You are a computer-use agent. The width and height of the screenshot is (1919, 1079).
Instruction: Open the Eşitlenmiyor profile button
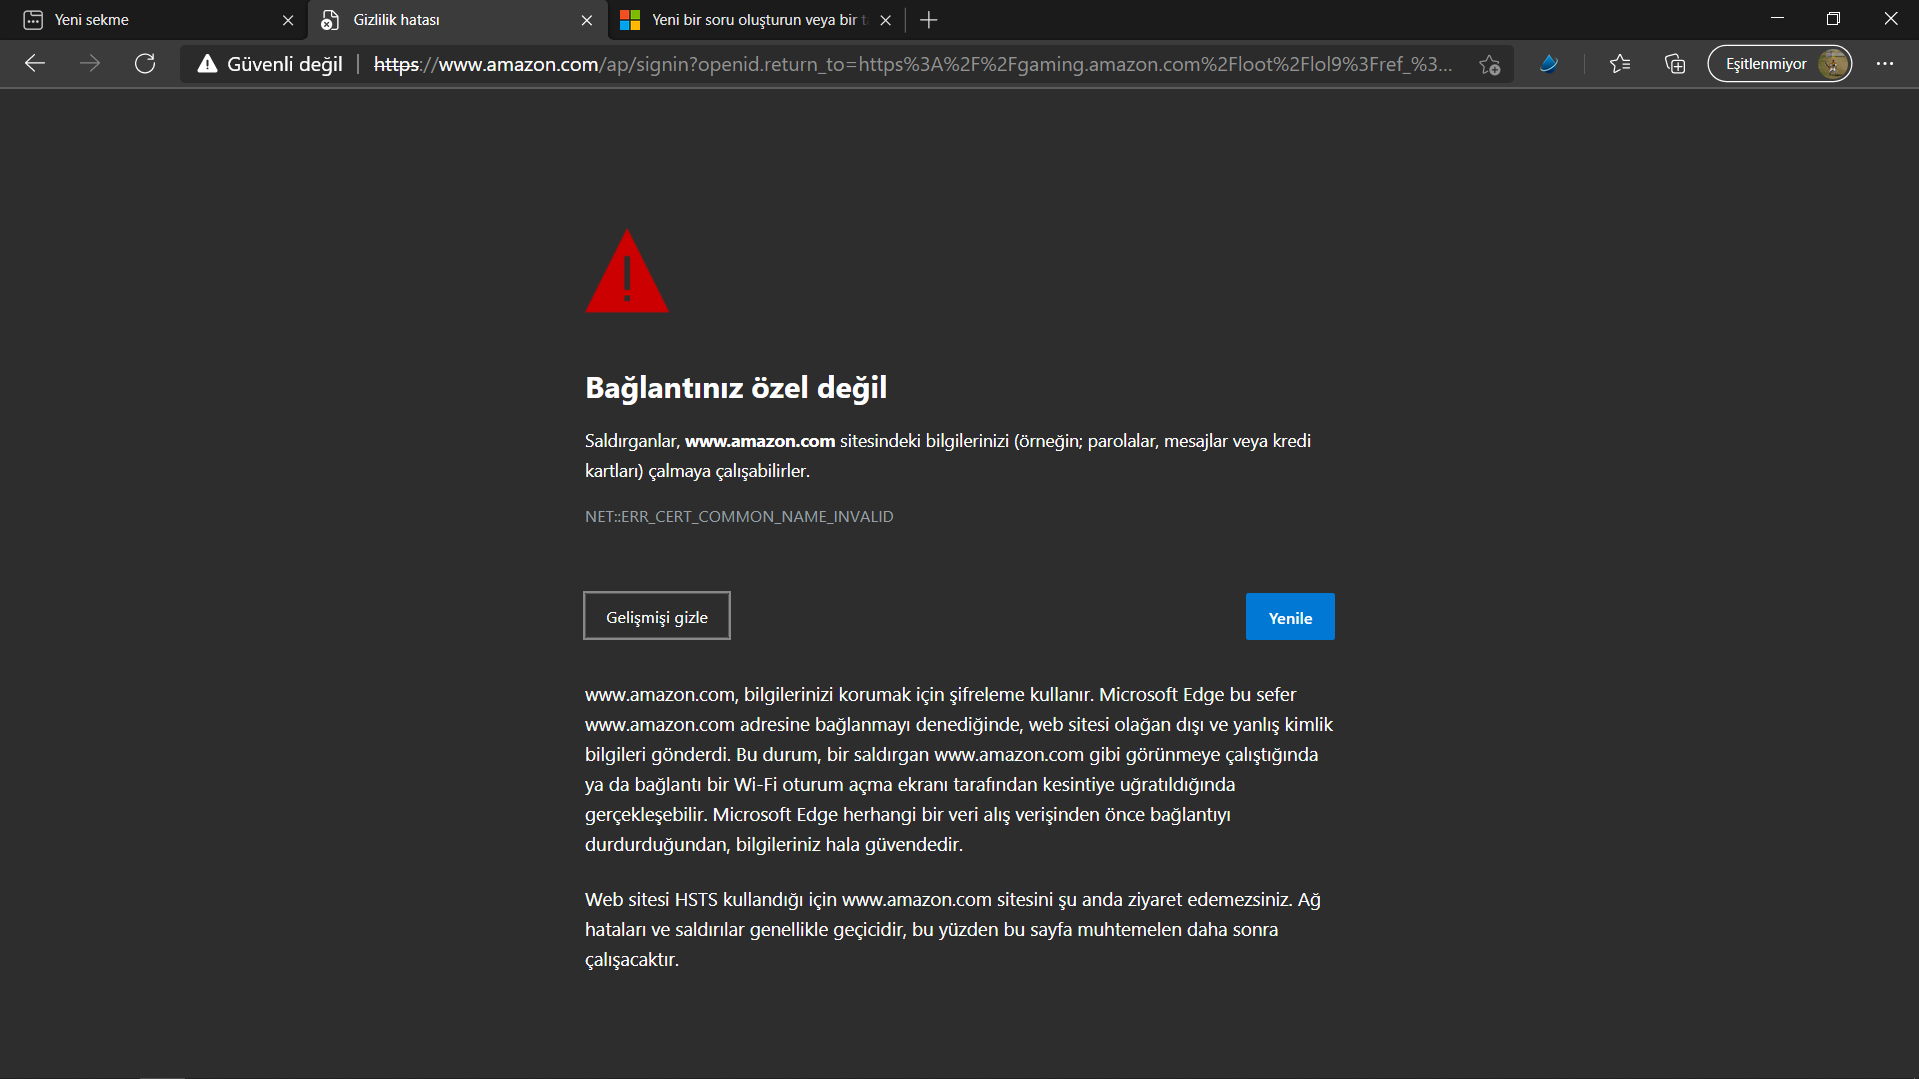pyautogui.click(x=1780, y=64)
